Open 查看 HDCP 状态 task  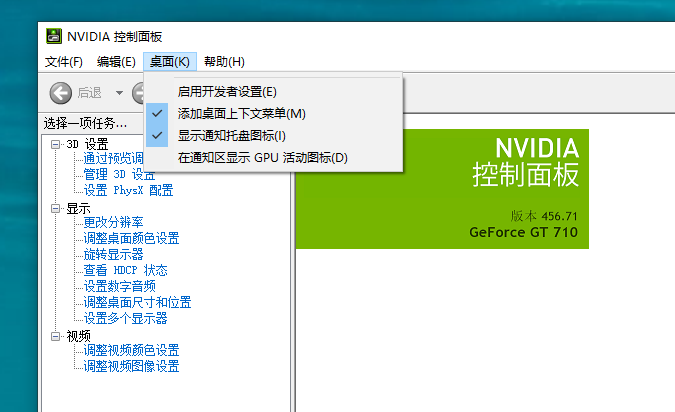tap(125, 270)
